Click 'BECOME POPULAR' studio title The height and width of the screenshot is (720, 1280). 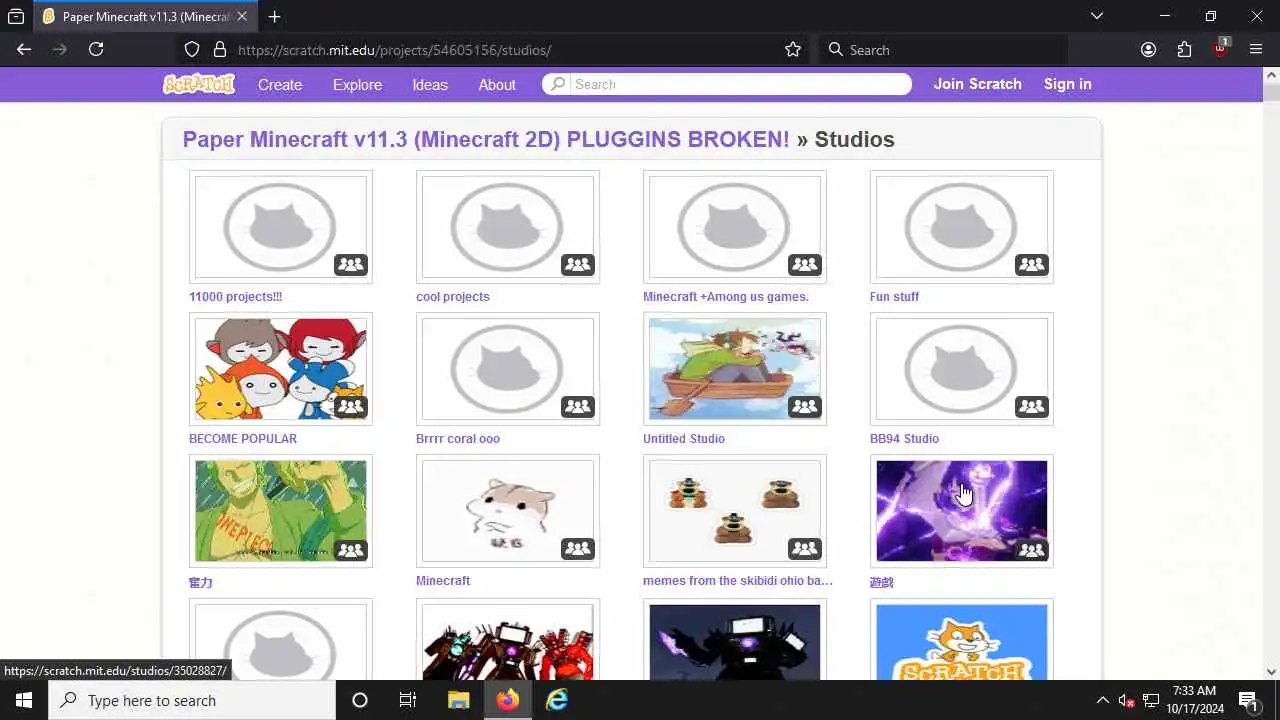243,439
